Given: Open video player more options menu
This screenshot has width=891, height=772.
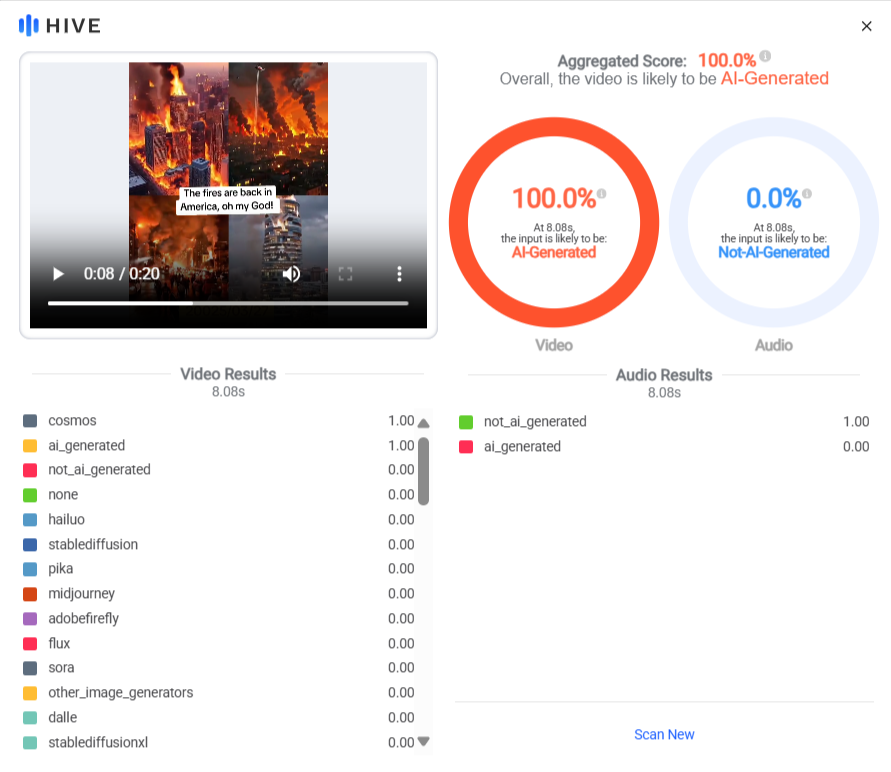Looking at the screenshot, I should coord(399,274).
